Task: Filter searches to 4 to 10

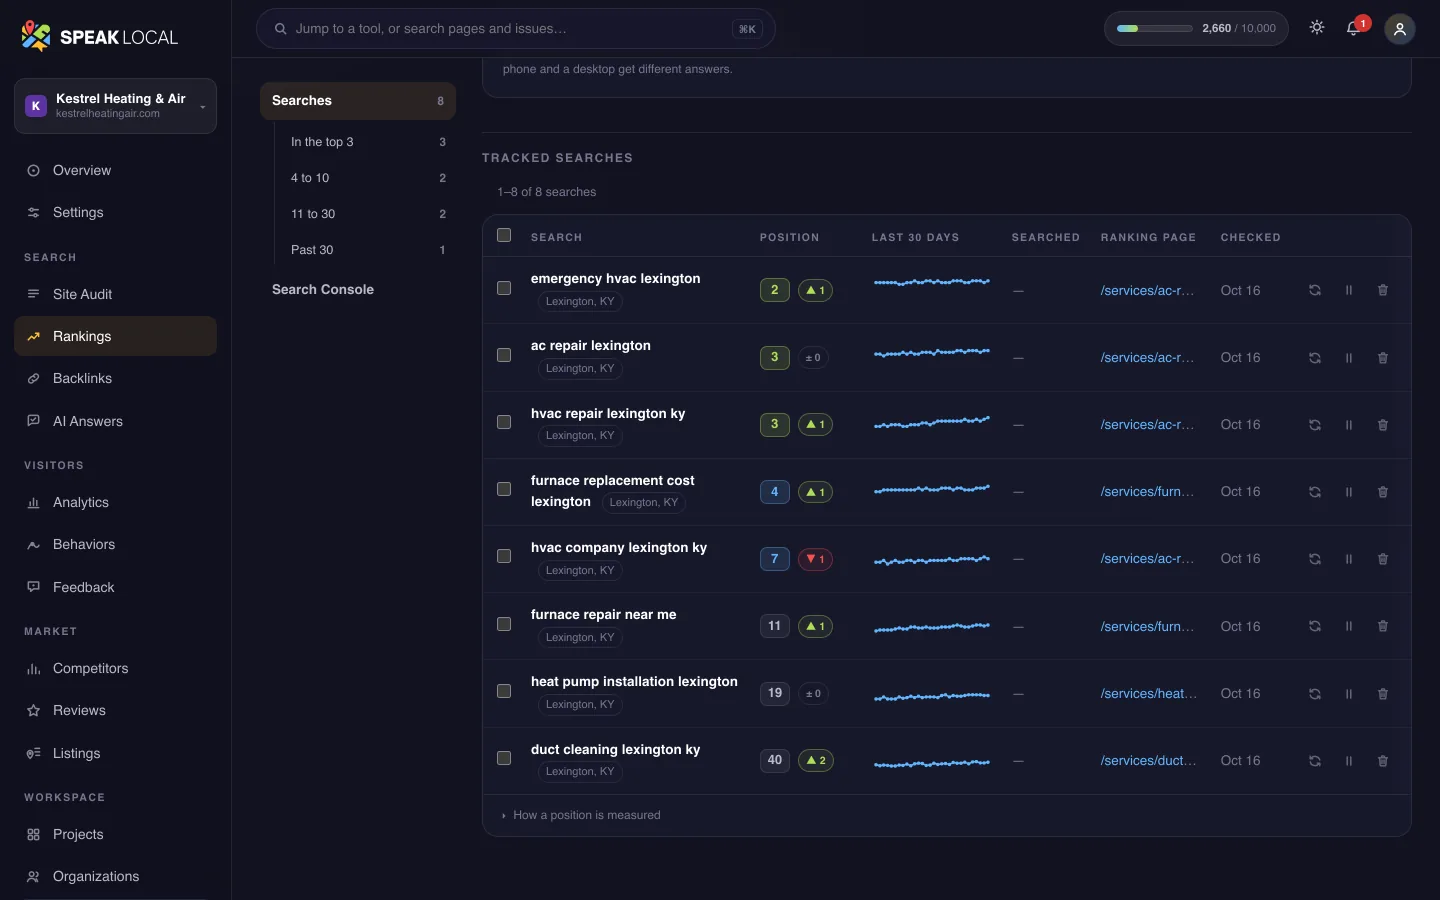Action: (x=367, y=178)
